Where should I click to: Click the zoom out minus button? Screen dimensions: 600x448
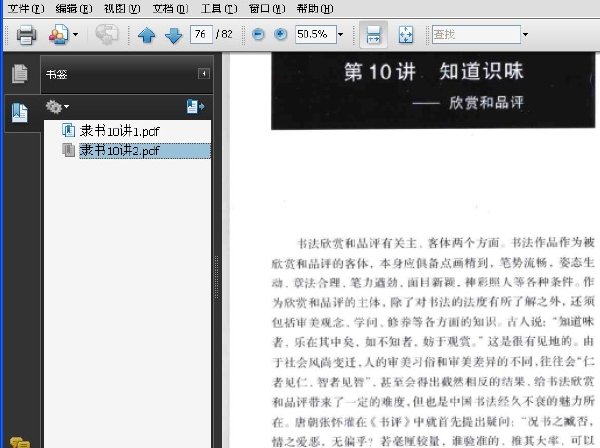pos(258,34)
